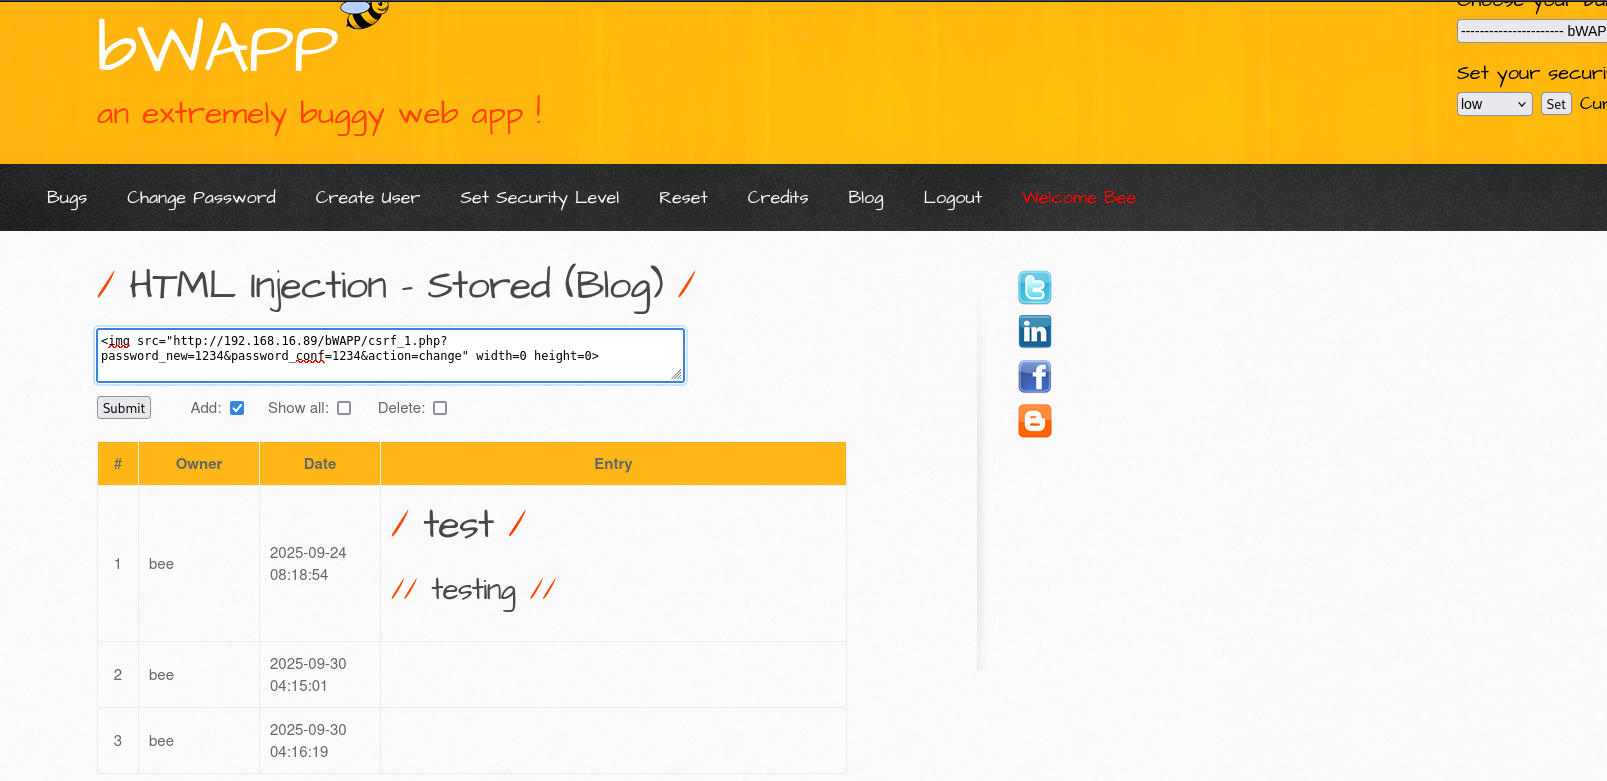Click the HTML Injection - Stored (Blog) heading
Viewport: 1607px width, 781px height.
396,287
